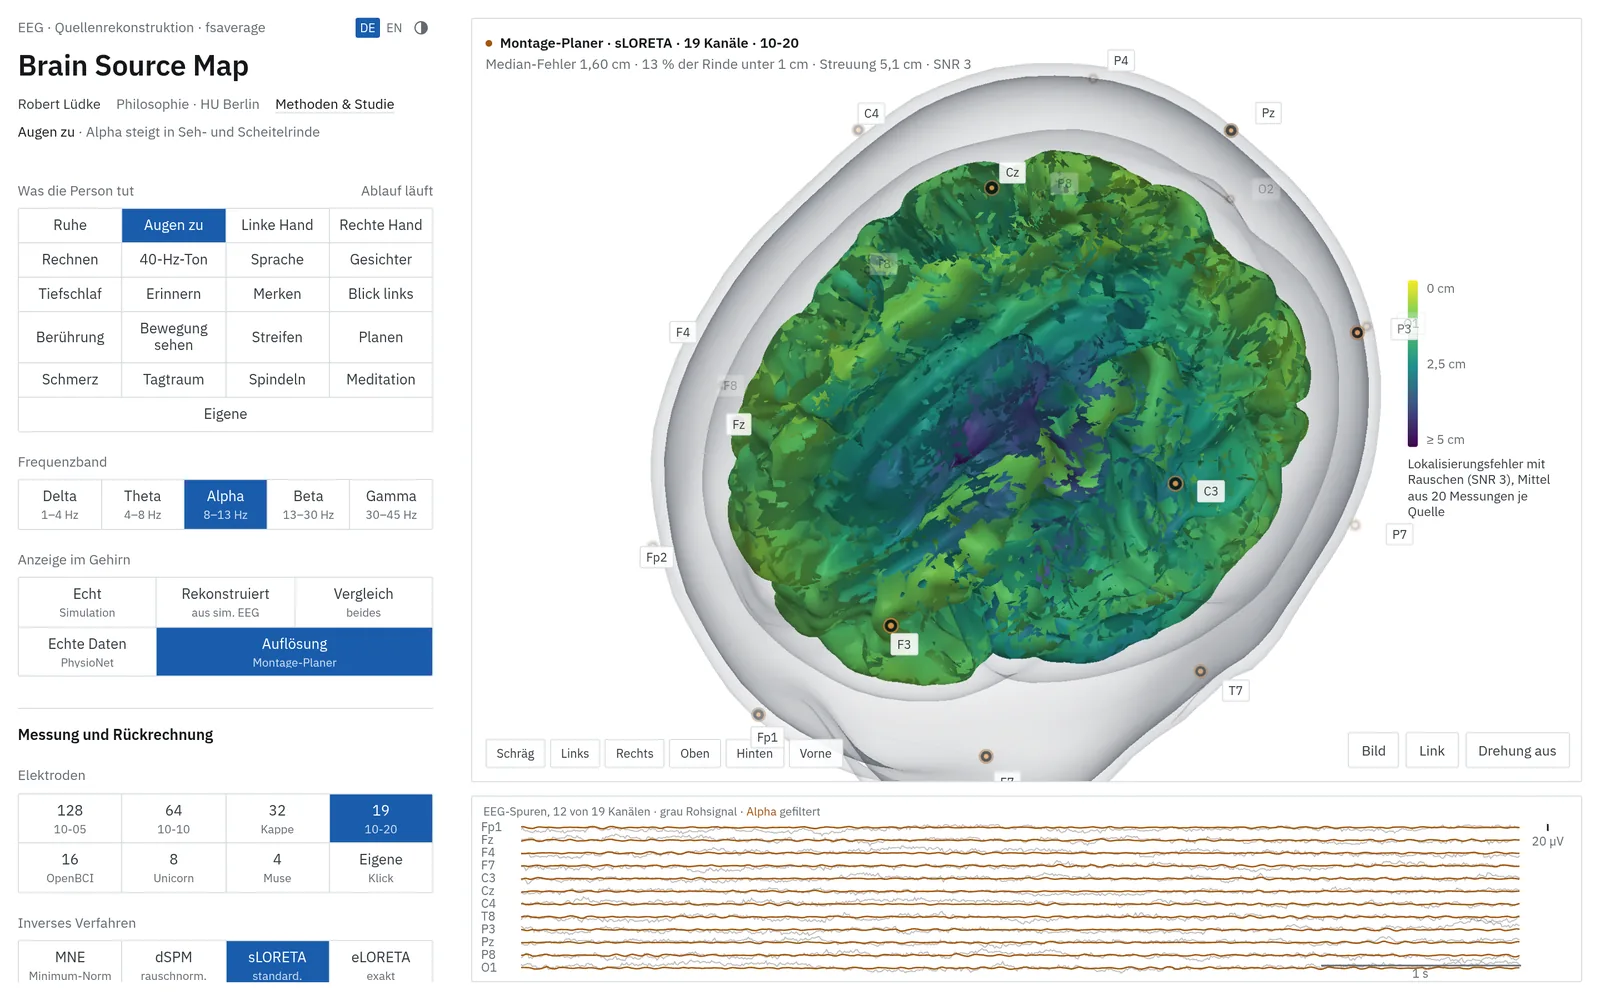Switch to the Beta 13–30 Hz band

tap(308, 504)
